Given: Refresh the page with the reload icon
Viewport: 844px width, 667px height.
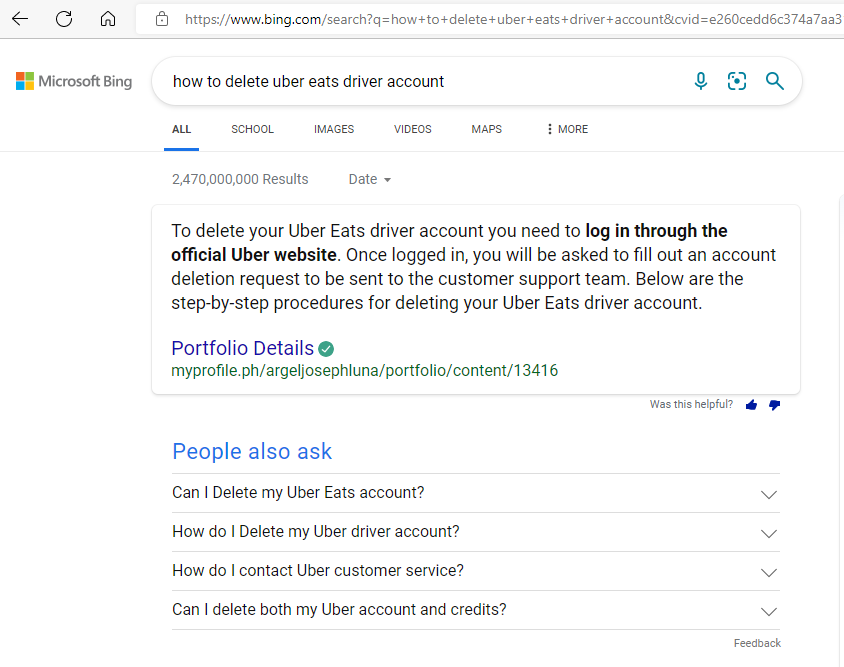Looking at the screenshot, I should (64, 19).
